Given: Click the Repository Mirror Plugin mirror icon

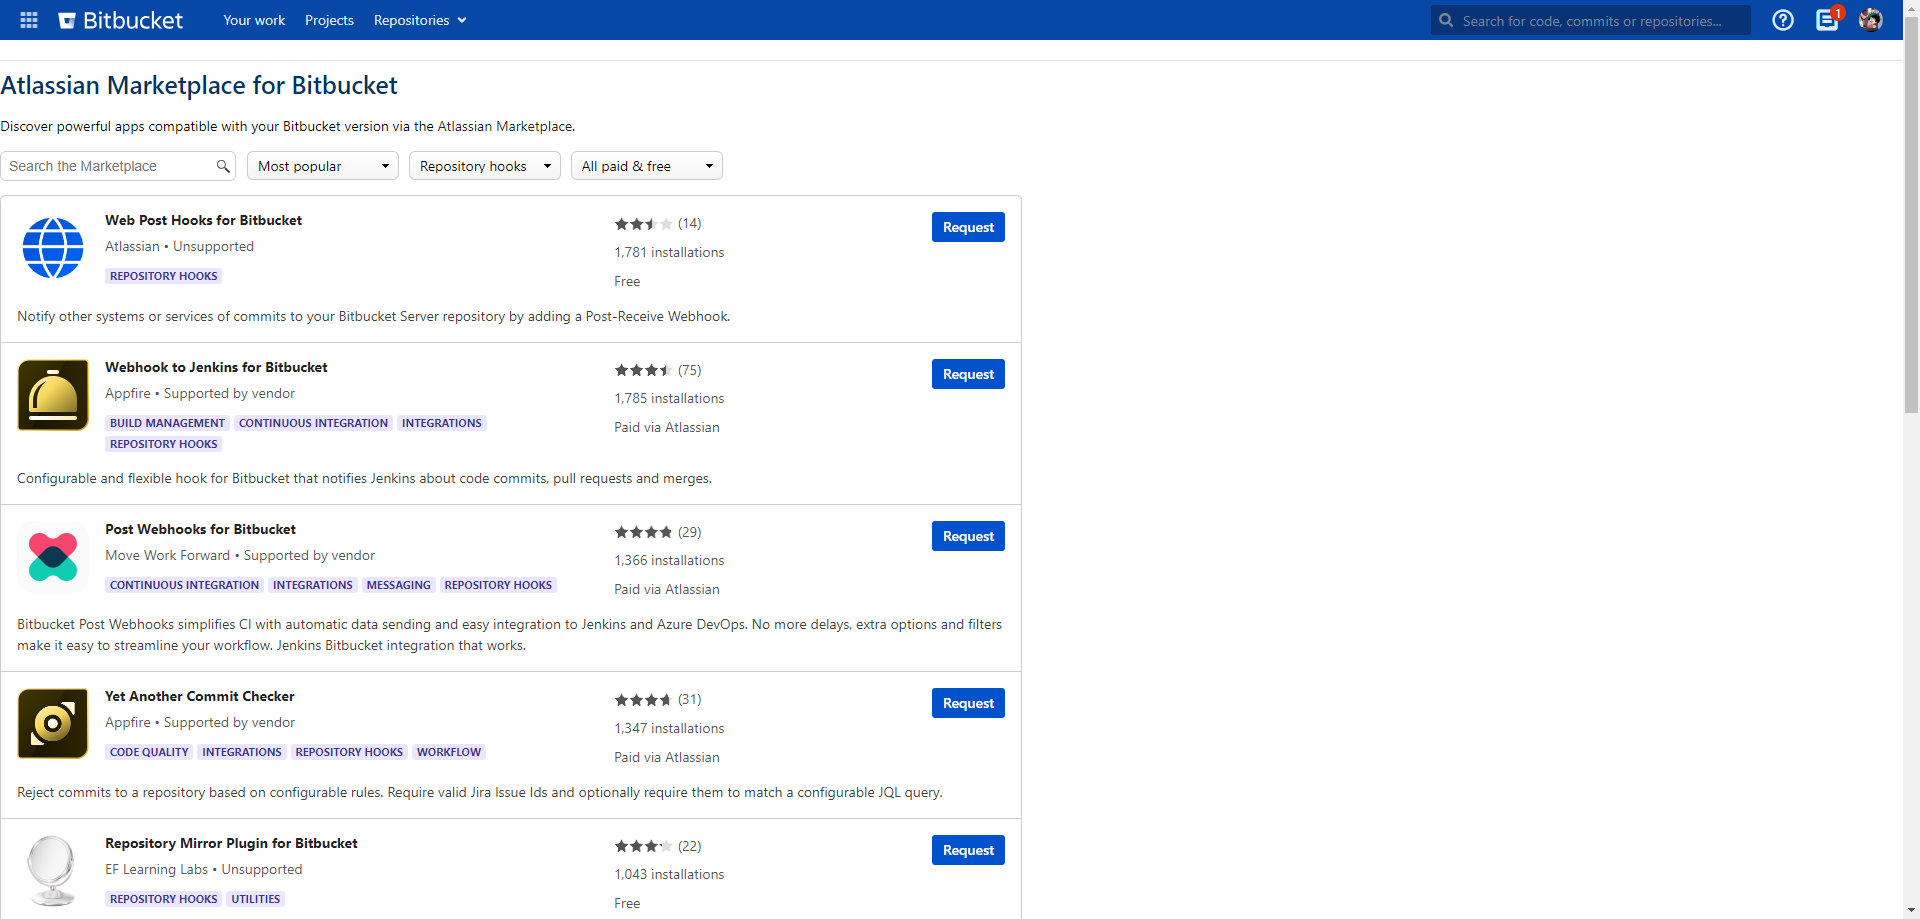Looking at the screenshot, I should [53, 871].
